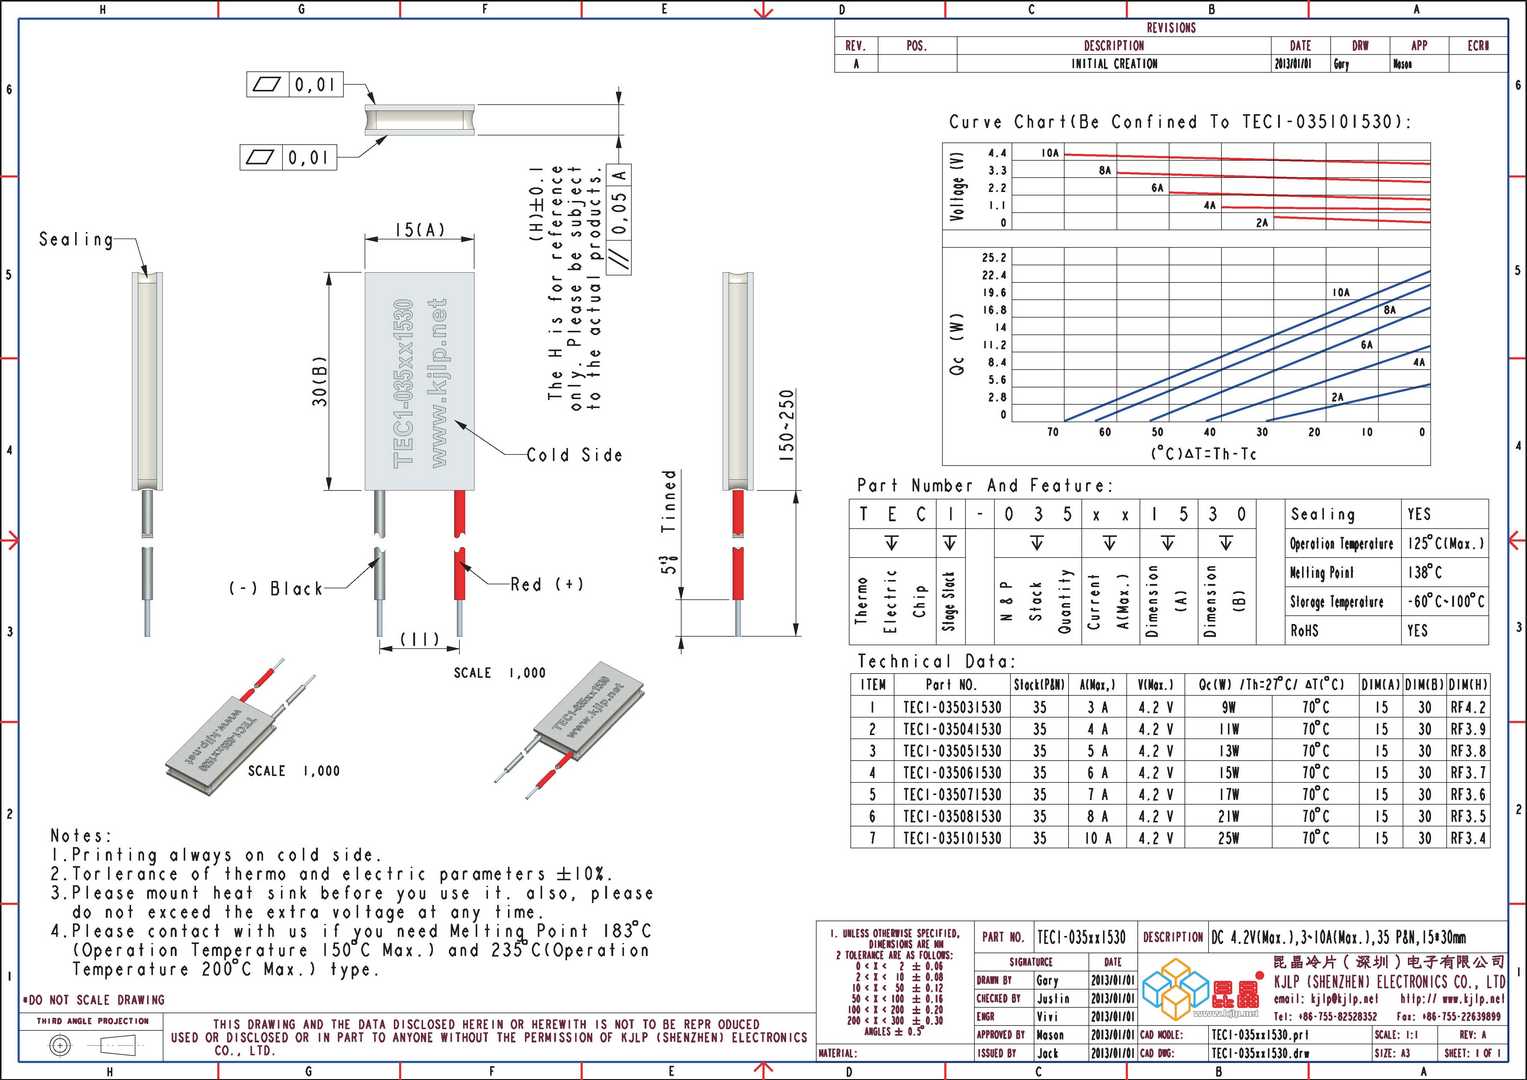Click the Melting Point value 138°C
The width and height of the screenshot is (1527, 1080).
(1425, 572)
